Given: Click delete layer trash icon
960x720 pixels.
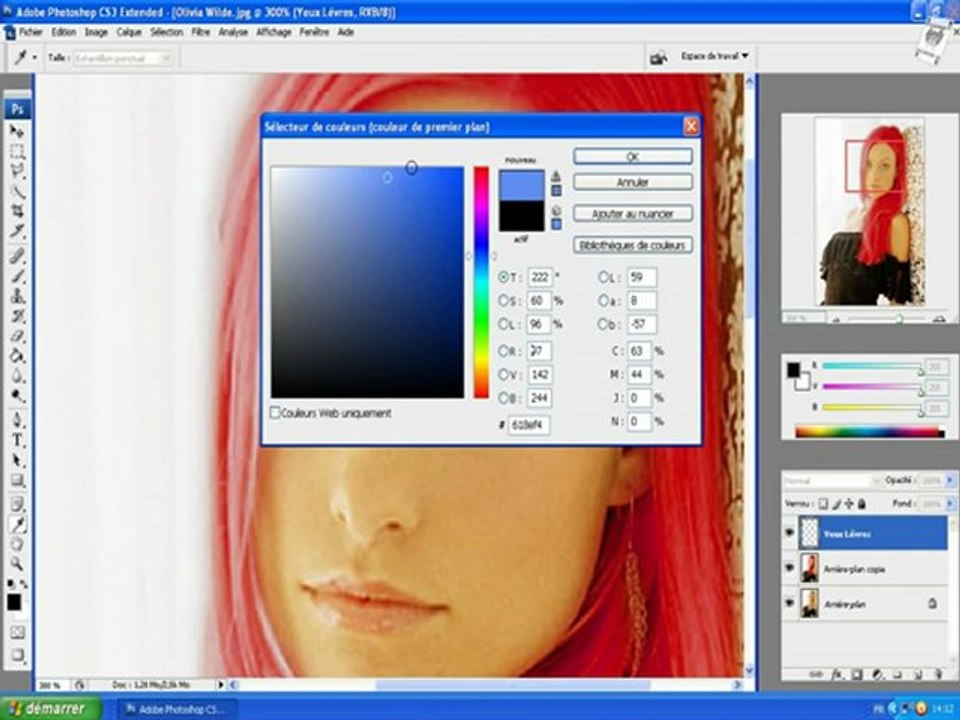Looking at the screenshot, I should pyautogui.click(x=938, y=674).
